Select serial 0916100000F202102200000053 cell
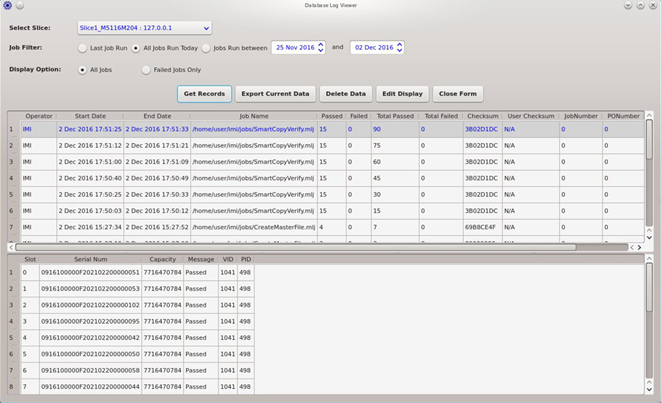The image size is (661, 403). point(90,289)
